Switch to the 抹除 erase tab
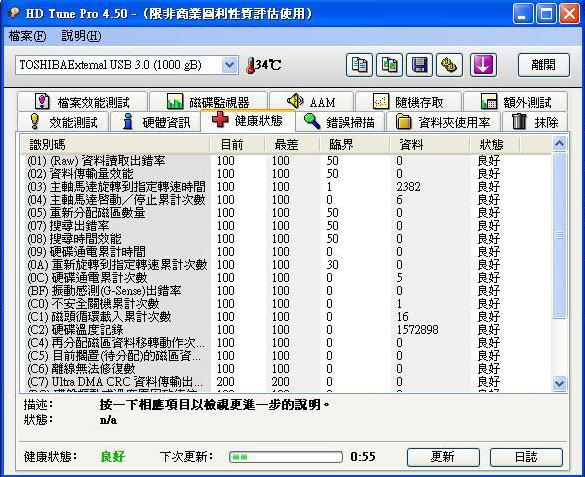This screenshot has width=585, height=477. (x=535, y=122)
